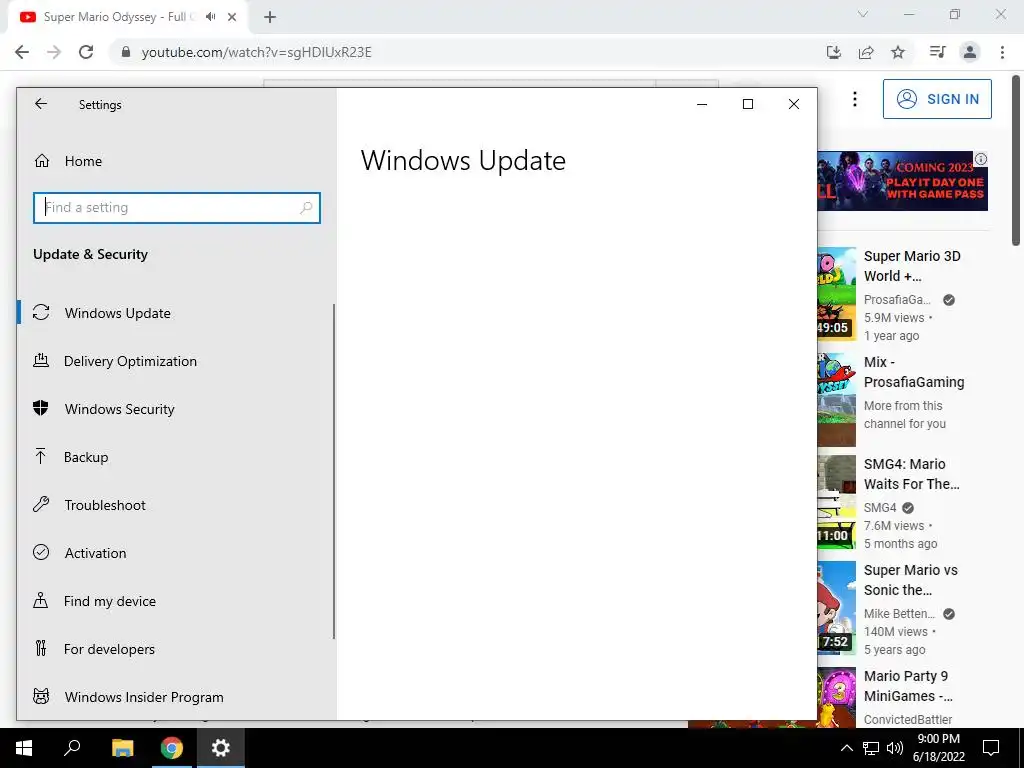Mute the Super Mario Odyssey tab audio

tap(210, 17)
